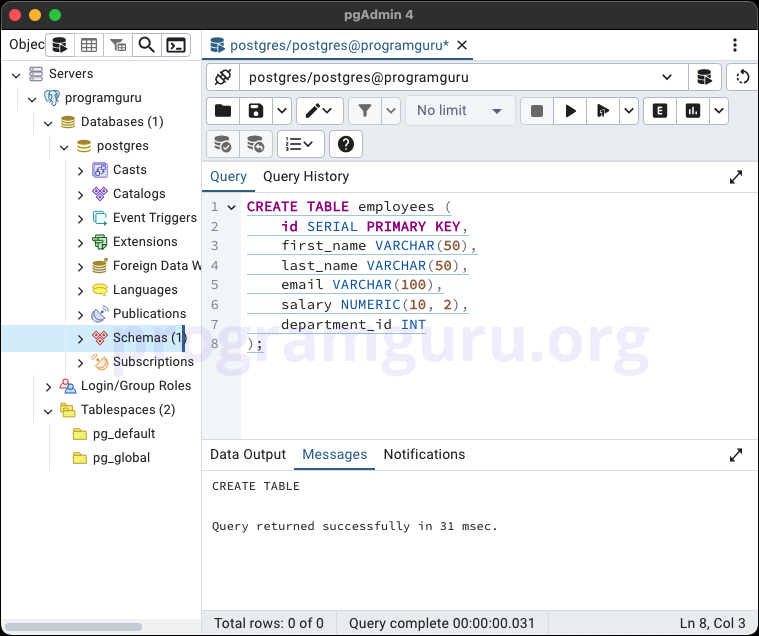
Task: Click the 'Total rows: 0 of 0' status
Action: click(x=269, y=623)
